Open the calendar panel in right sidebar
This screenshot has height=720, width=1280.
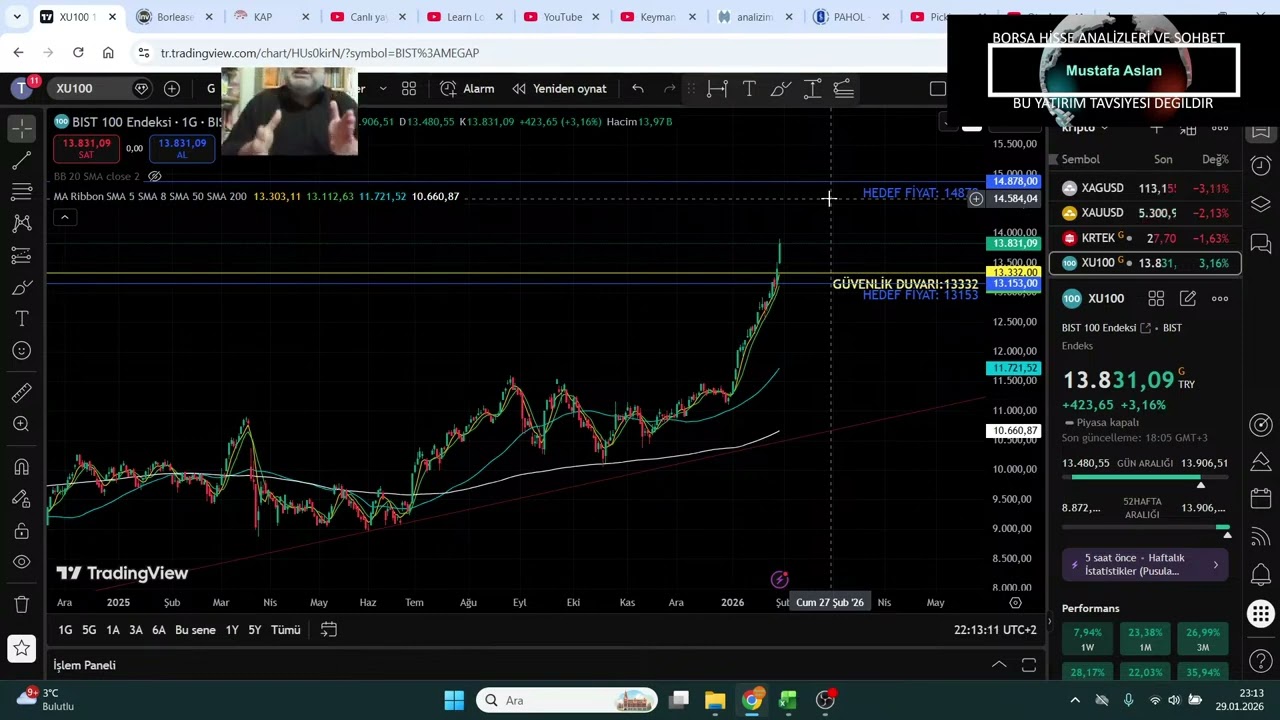point(1261,497)
